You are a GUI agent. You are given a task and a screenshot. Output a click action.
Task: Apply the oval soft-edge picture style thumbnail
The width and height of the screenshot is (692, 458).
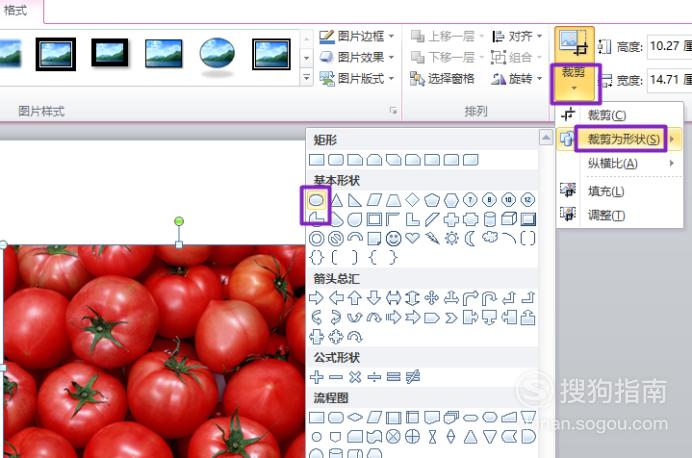click(217, 55)
